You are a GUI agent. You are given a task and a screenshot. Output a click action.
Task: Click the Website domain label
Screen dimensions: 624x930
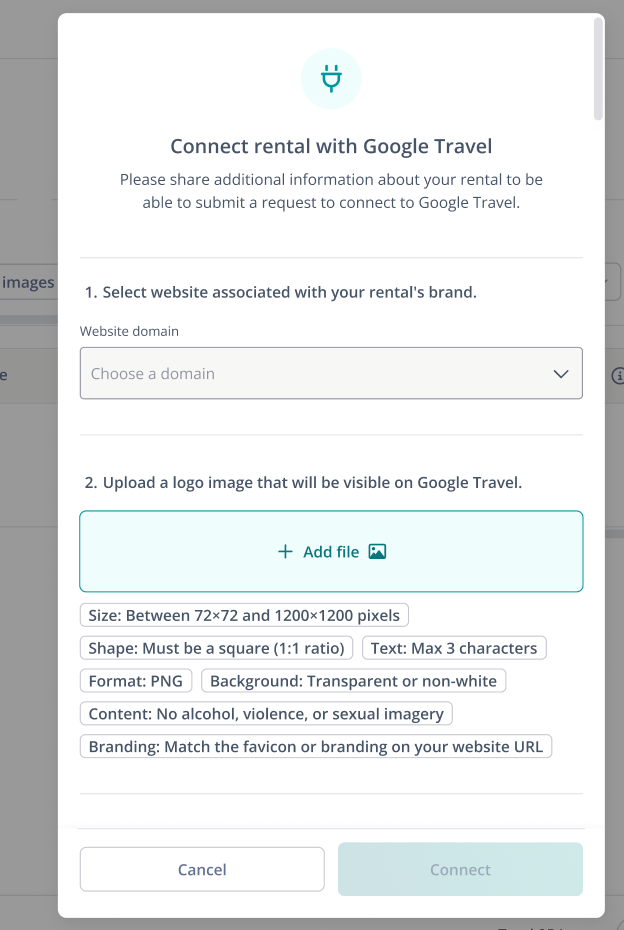tap(129, 331)
